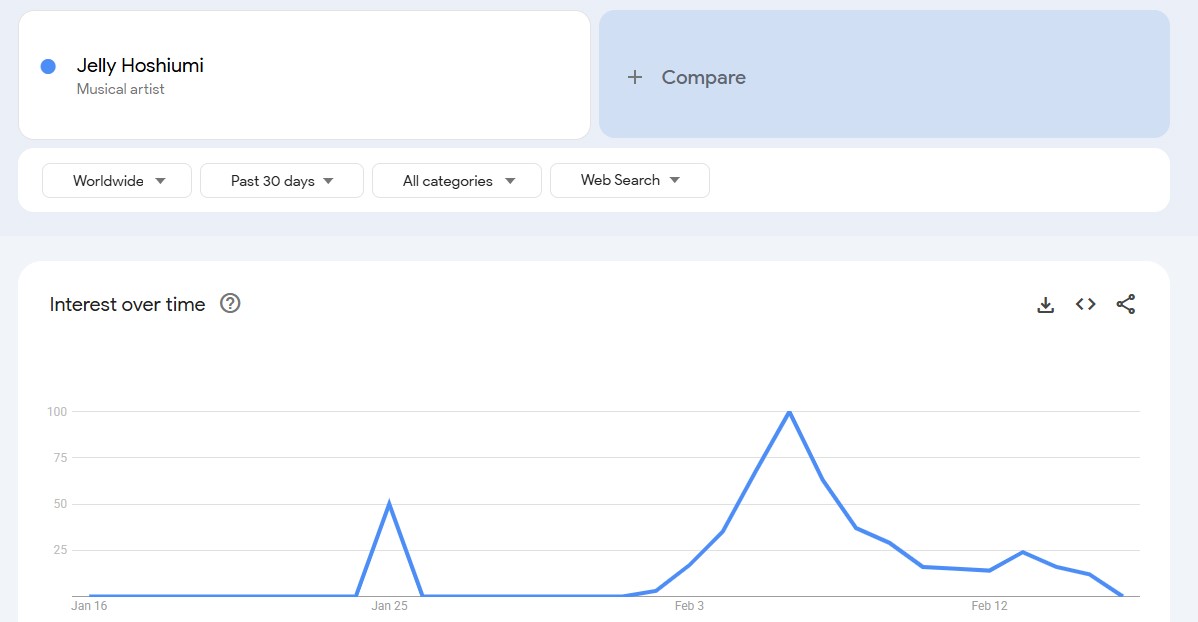Click the Interest over time heading
Viewport: 1198px width, 622px height.
(128, 304)
